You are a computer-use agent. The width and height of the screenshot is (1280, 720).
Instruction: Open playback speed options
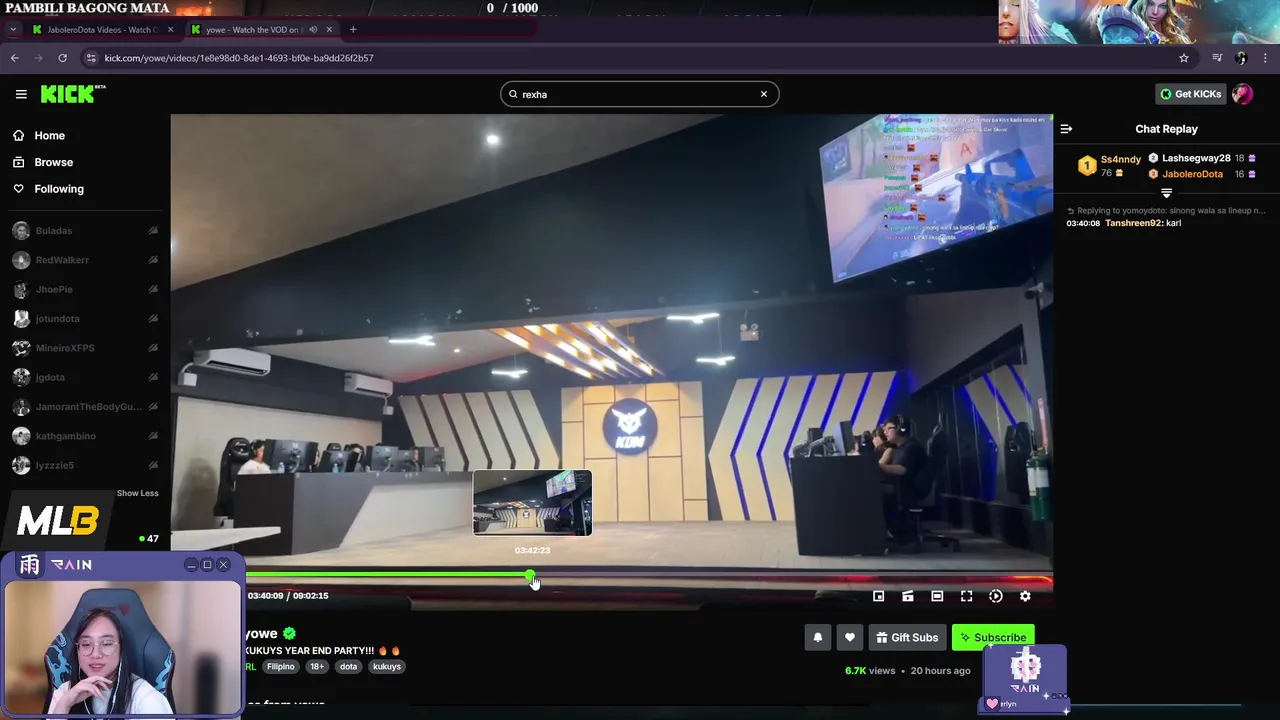[996, 596]
